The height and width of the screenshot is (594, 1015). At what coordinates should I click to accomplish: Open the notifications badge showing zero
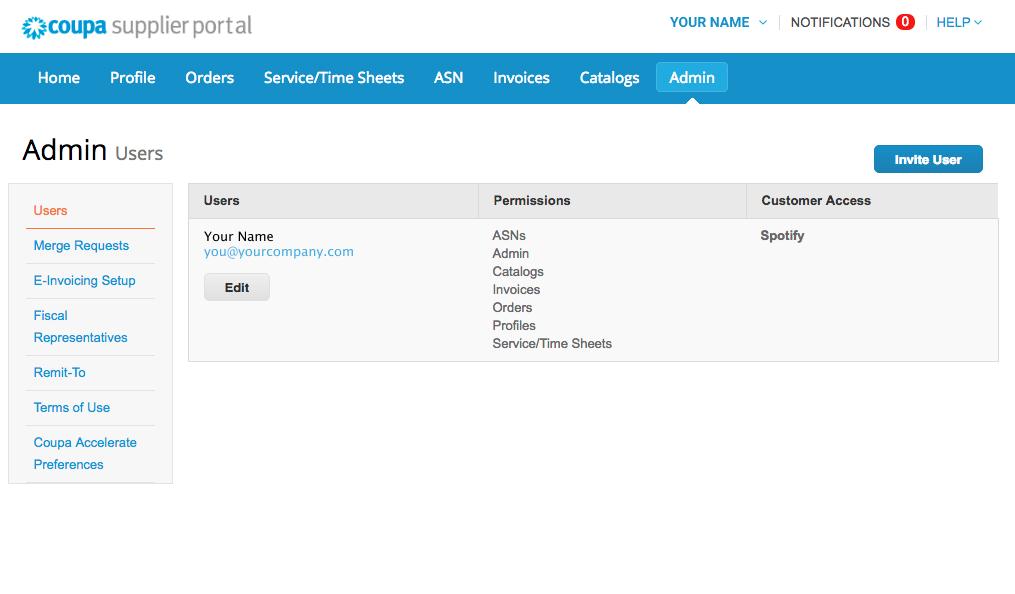[903, 22]
